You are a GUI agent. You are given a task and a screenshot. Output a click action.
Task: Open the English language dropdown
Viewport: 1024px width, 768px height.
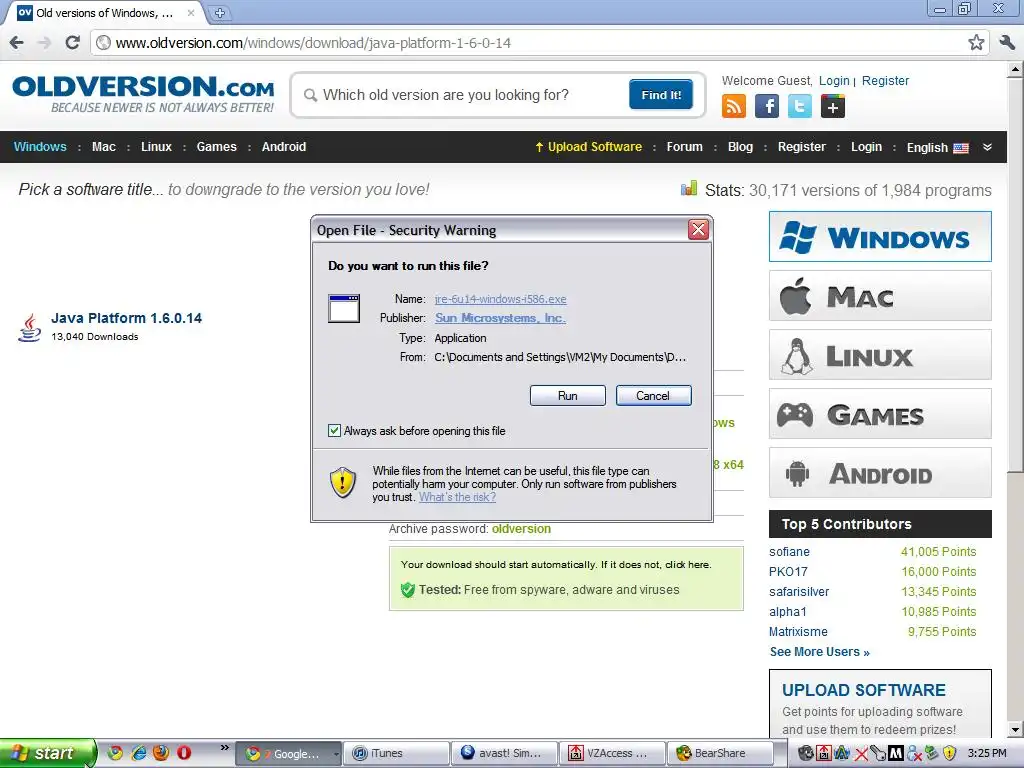click(x=937, y=147)
